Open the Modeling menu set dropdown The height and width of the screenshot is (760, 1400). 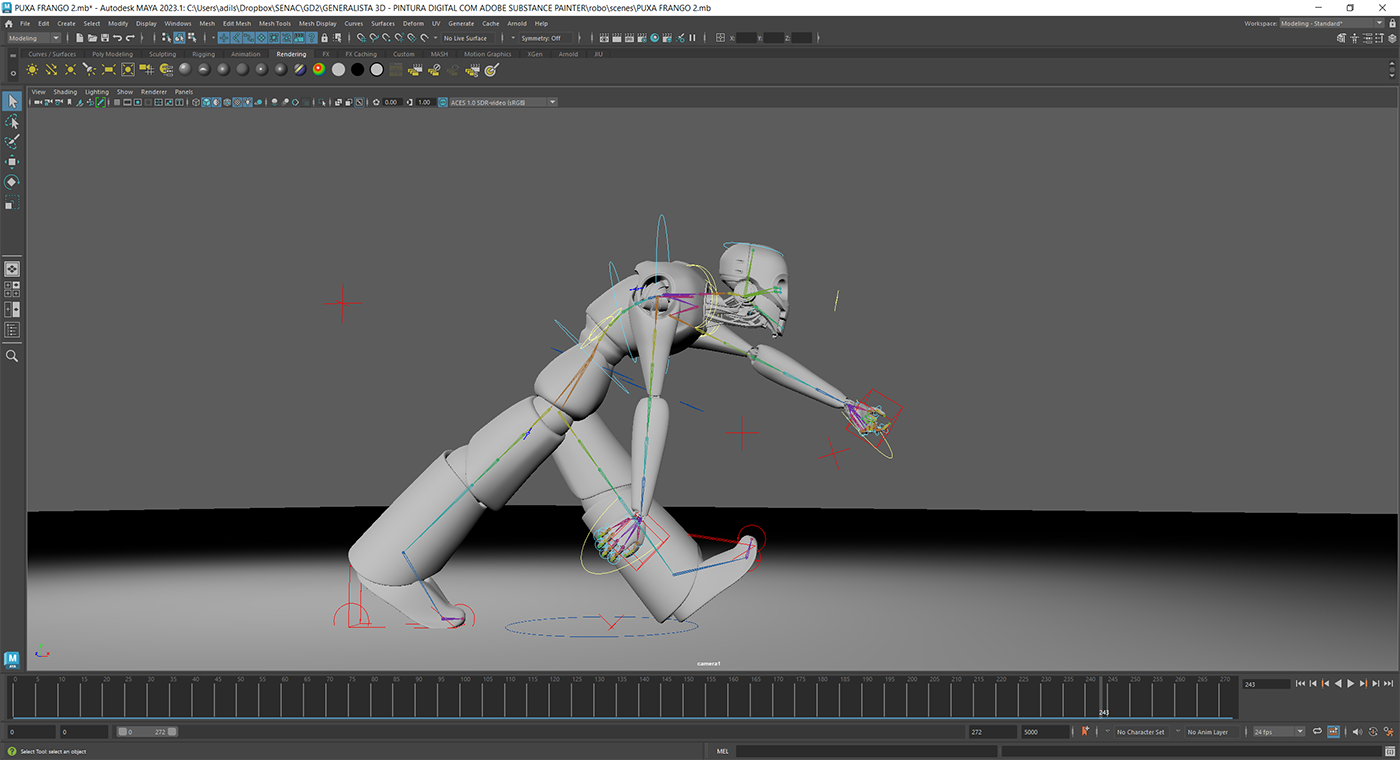point(35,38)
